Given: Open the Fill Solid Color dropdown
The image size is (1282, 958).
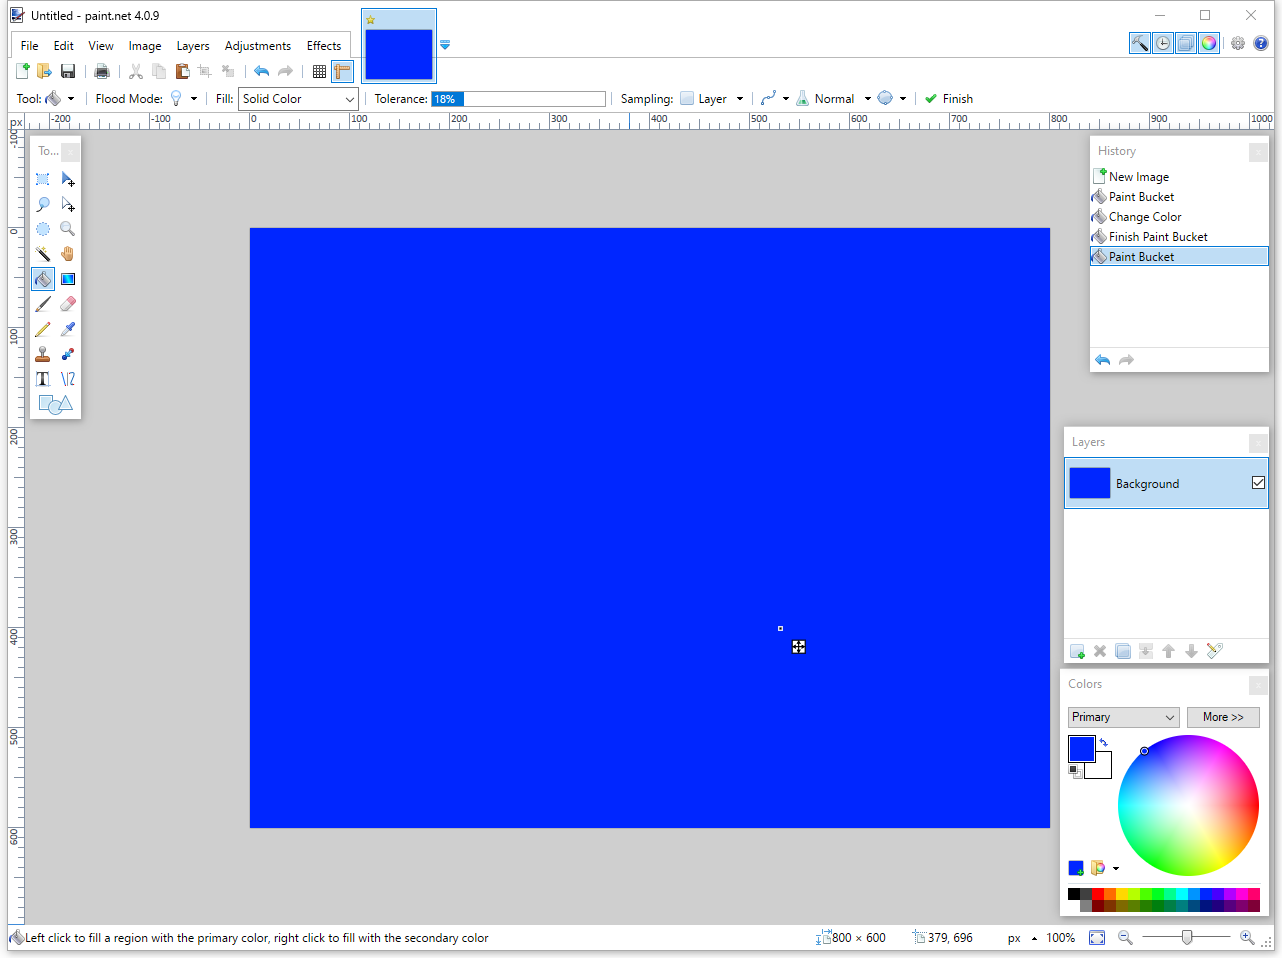Looking at the screenshot, I should [298, 99].
